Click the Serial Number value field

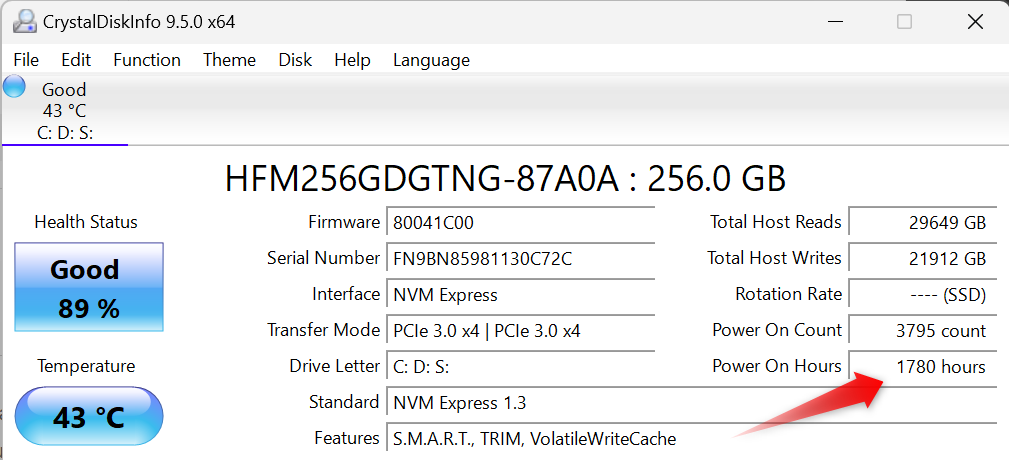[521, 259]
